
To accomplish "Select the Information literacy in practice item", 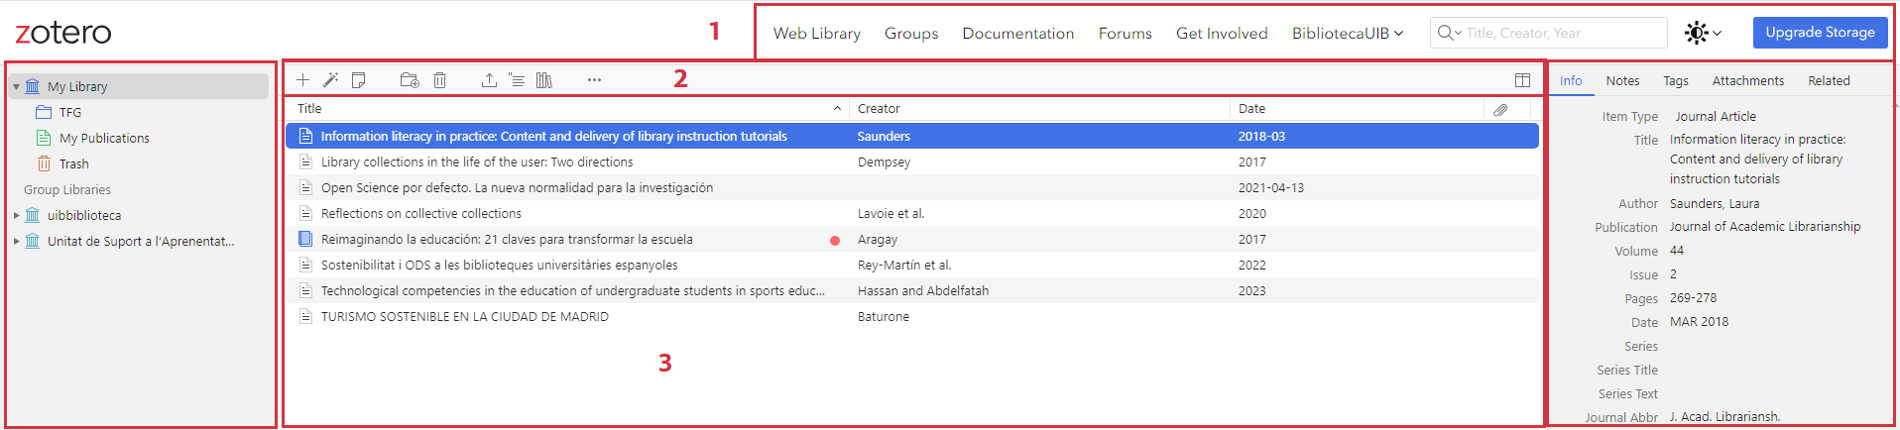I will pyautogui.click(x=912, y=136).
